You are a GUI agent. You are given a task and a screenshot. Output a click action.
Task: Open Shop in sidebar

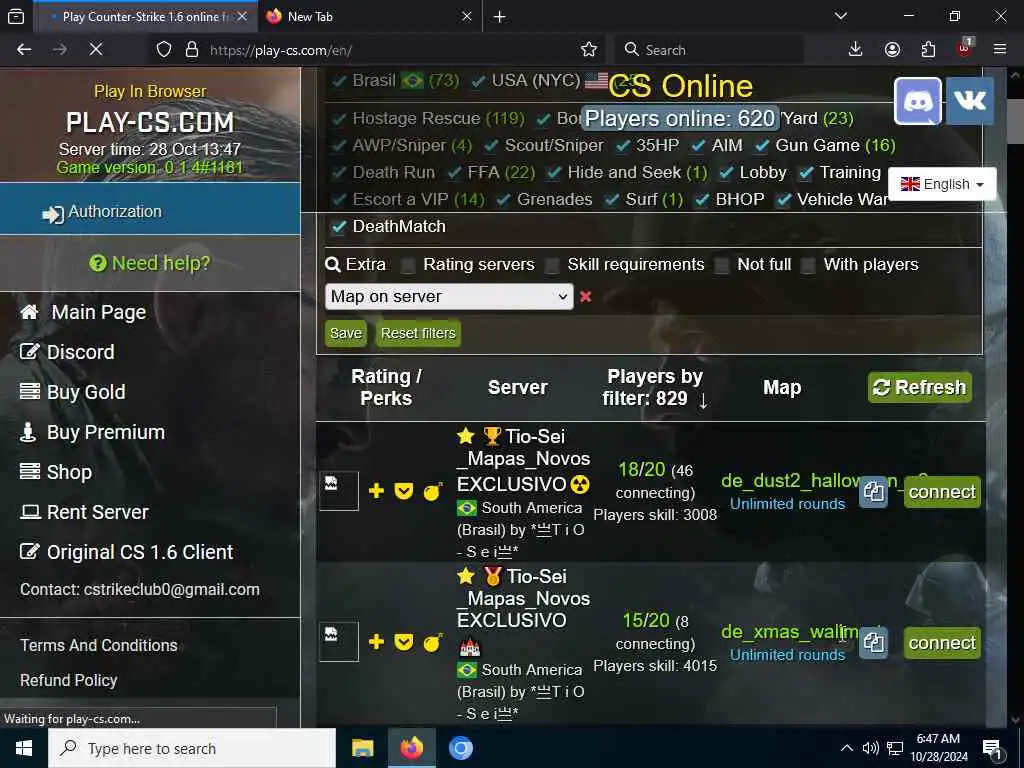click(x=69, y=472)
